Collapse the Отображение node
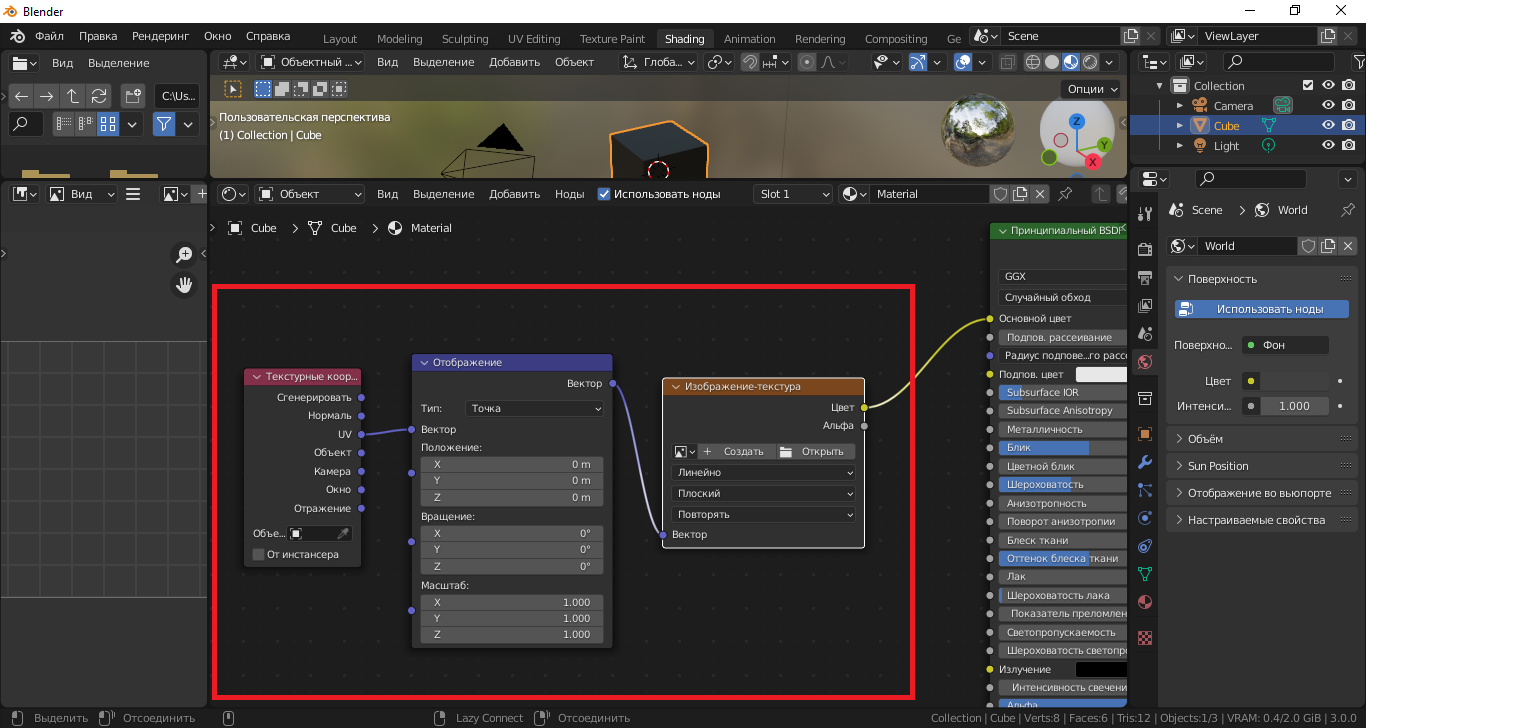This screenshot has width=1522, height=728. 424,362
